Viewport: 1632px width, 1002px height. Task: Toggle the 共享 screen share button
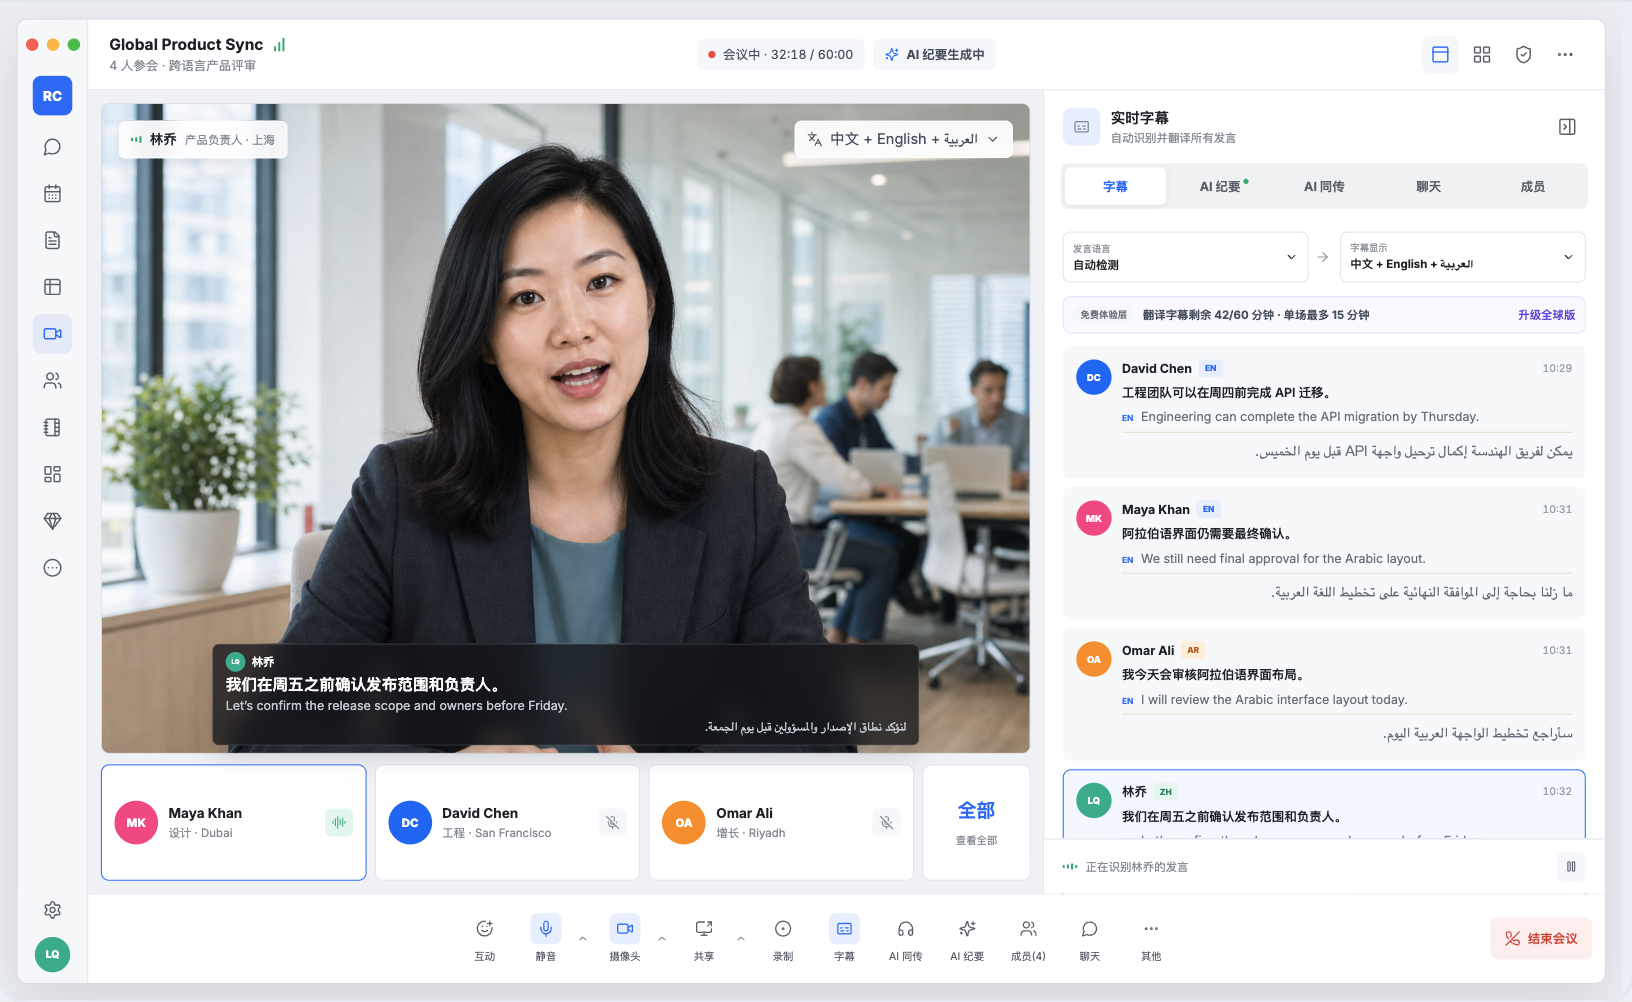pyautogui.click(x=704, y=940)
